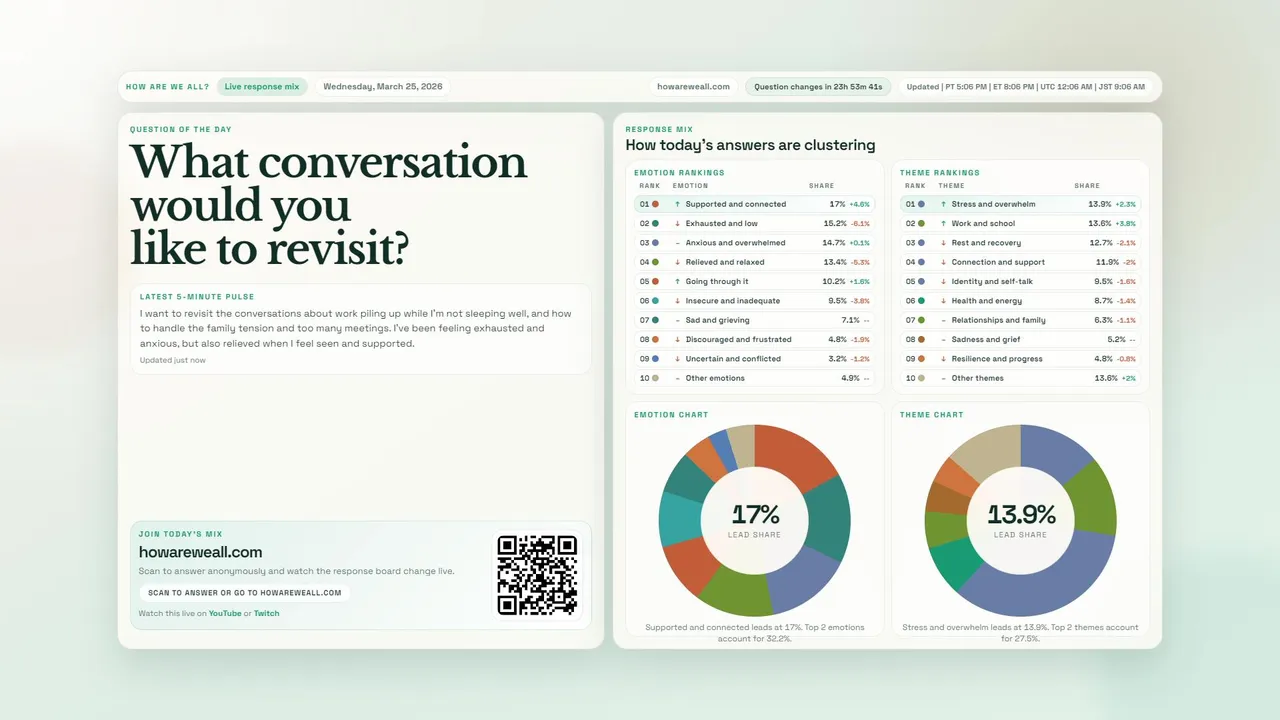Click the down arrow beside Health and energy

(x=943, y=301)
